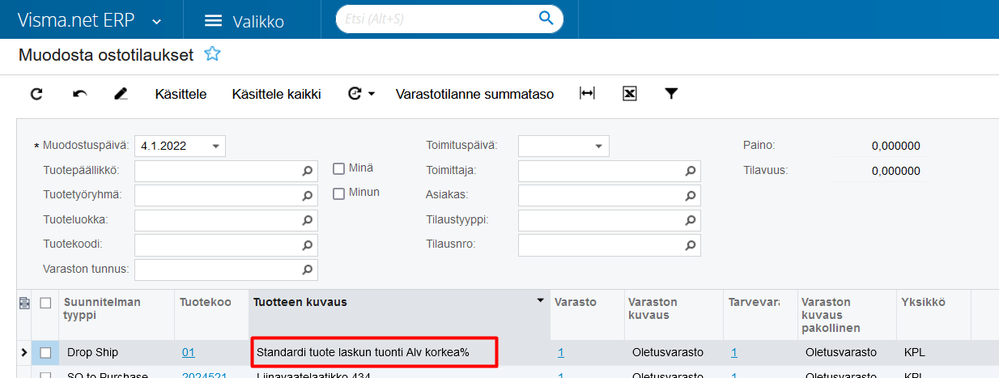Open Tuotteen kuvaus column sort dropdown

[541, 300]
